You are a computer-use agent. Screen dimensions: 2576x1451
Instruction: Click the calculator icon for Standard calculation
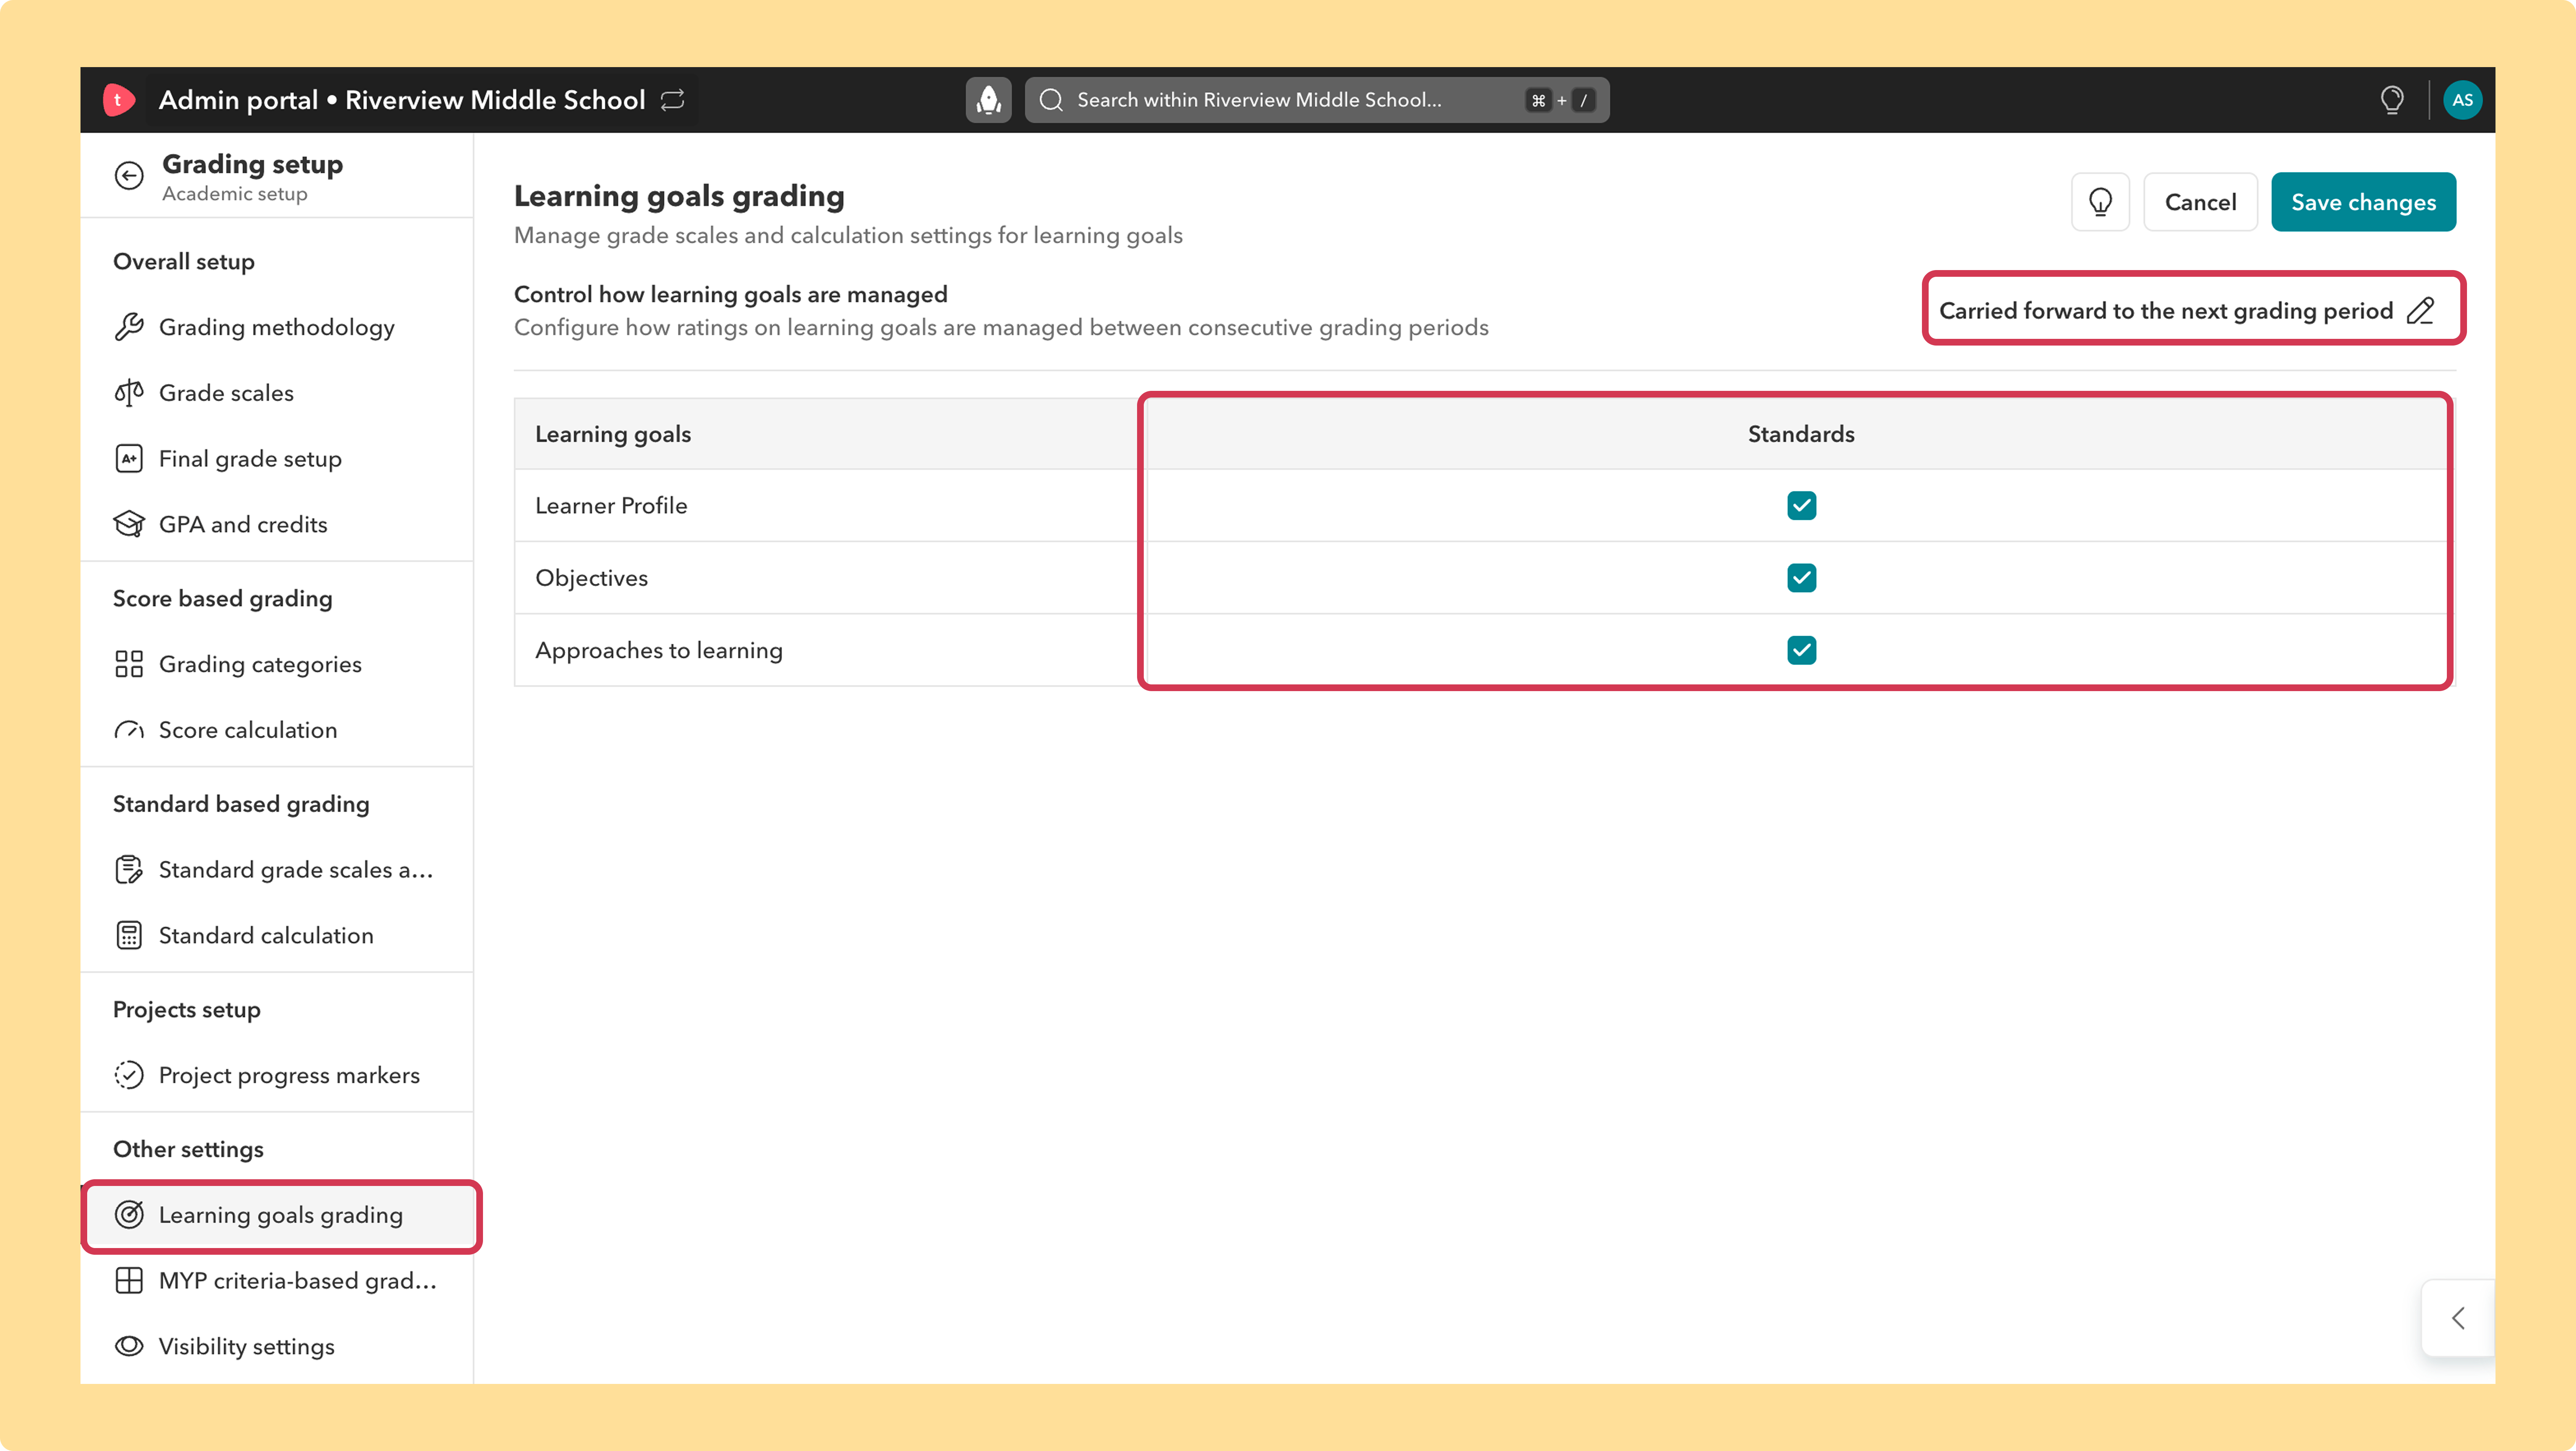pos(129,935)
